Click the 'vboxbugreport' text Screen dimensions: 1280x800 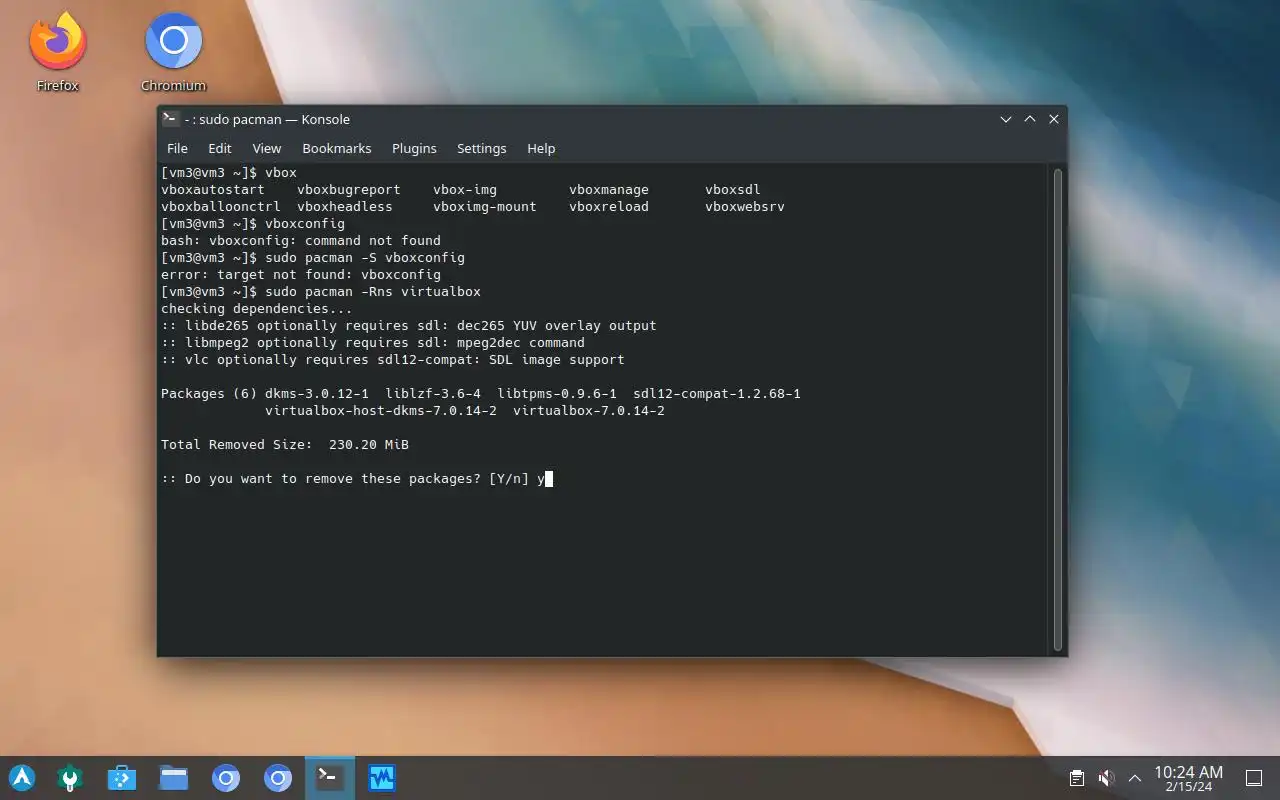[x=349, y=190]
